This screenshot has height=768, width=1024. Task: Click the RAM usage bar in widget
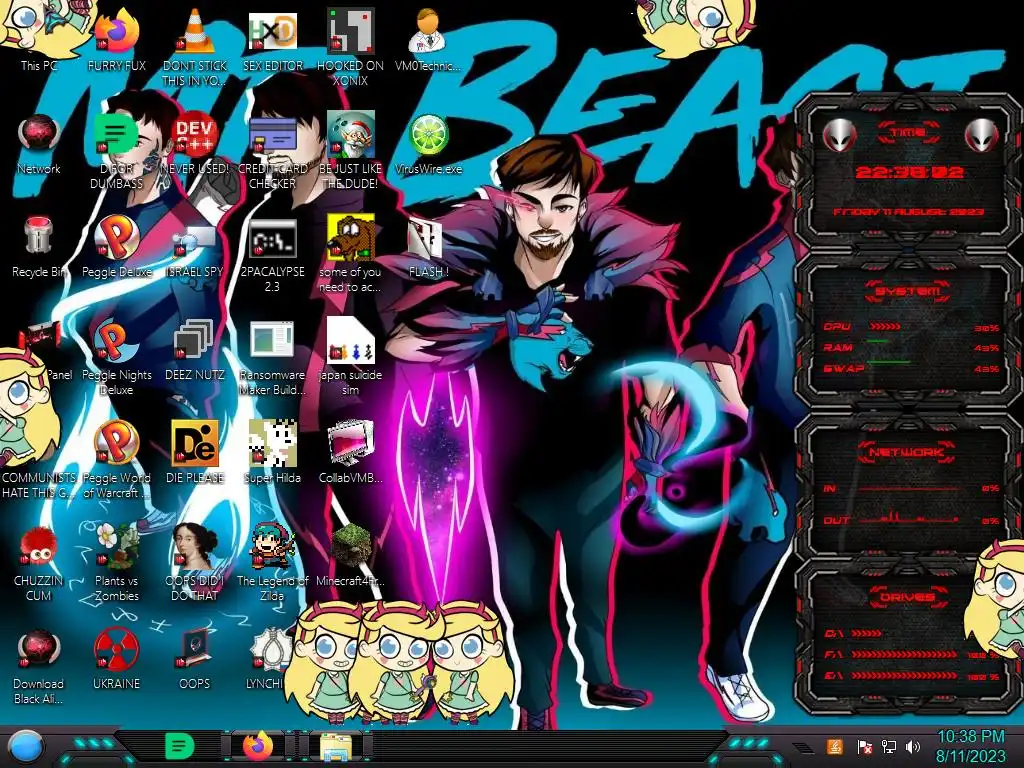tap(878, 341)
